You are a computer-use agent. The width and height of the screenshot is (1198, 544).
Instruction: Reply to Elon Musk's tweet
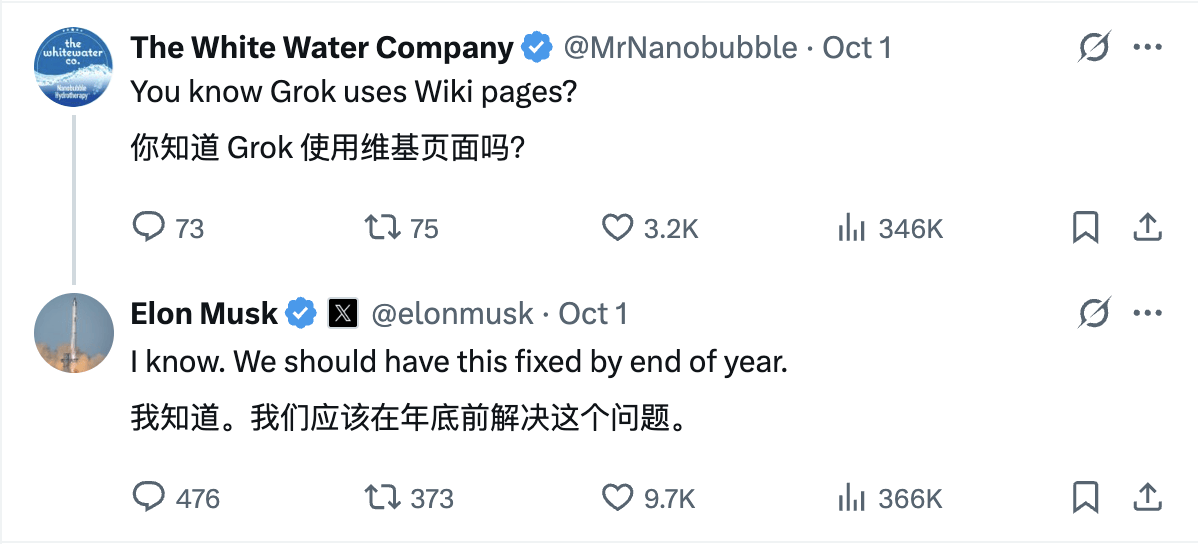point(149,497)
